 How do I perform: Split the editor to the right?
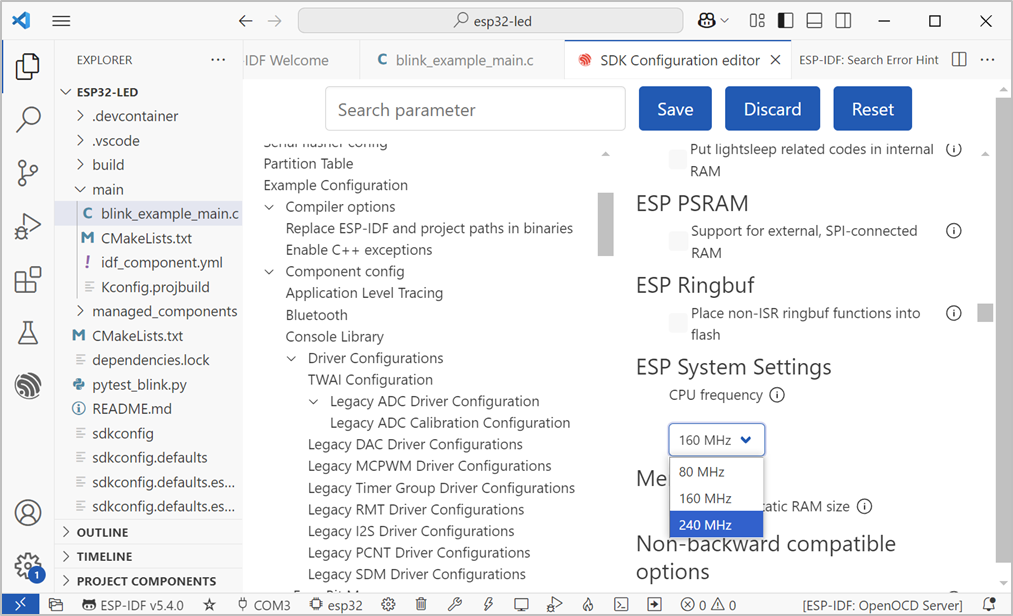pyautogui.click(x=959, y=59)
